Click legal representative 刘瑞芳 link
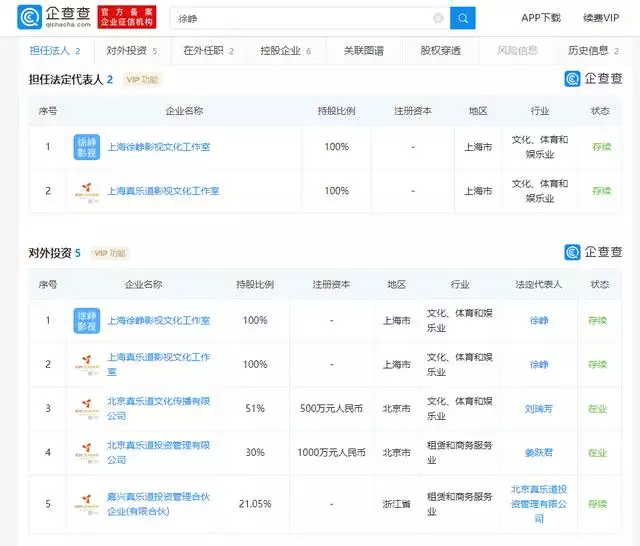The width and height of the screenshot is (640, 546). 538,408
